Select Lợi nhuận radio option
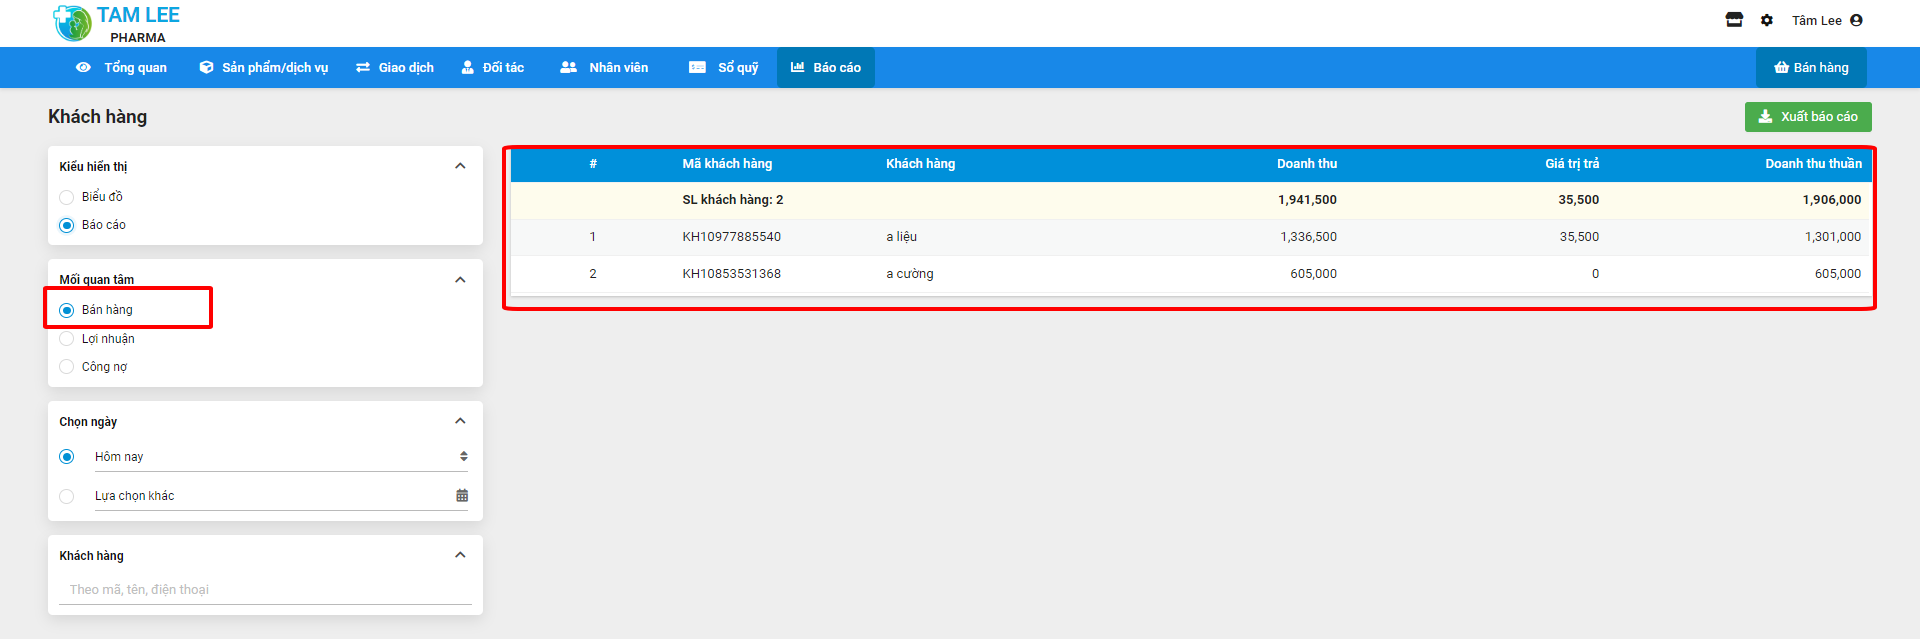This screenshot has width=1920, height=639. pyautogui.click(x=67, y=339)
